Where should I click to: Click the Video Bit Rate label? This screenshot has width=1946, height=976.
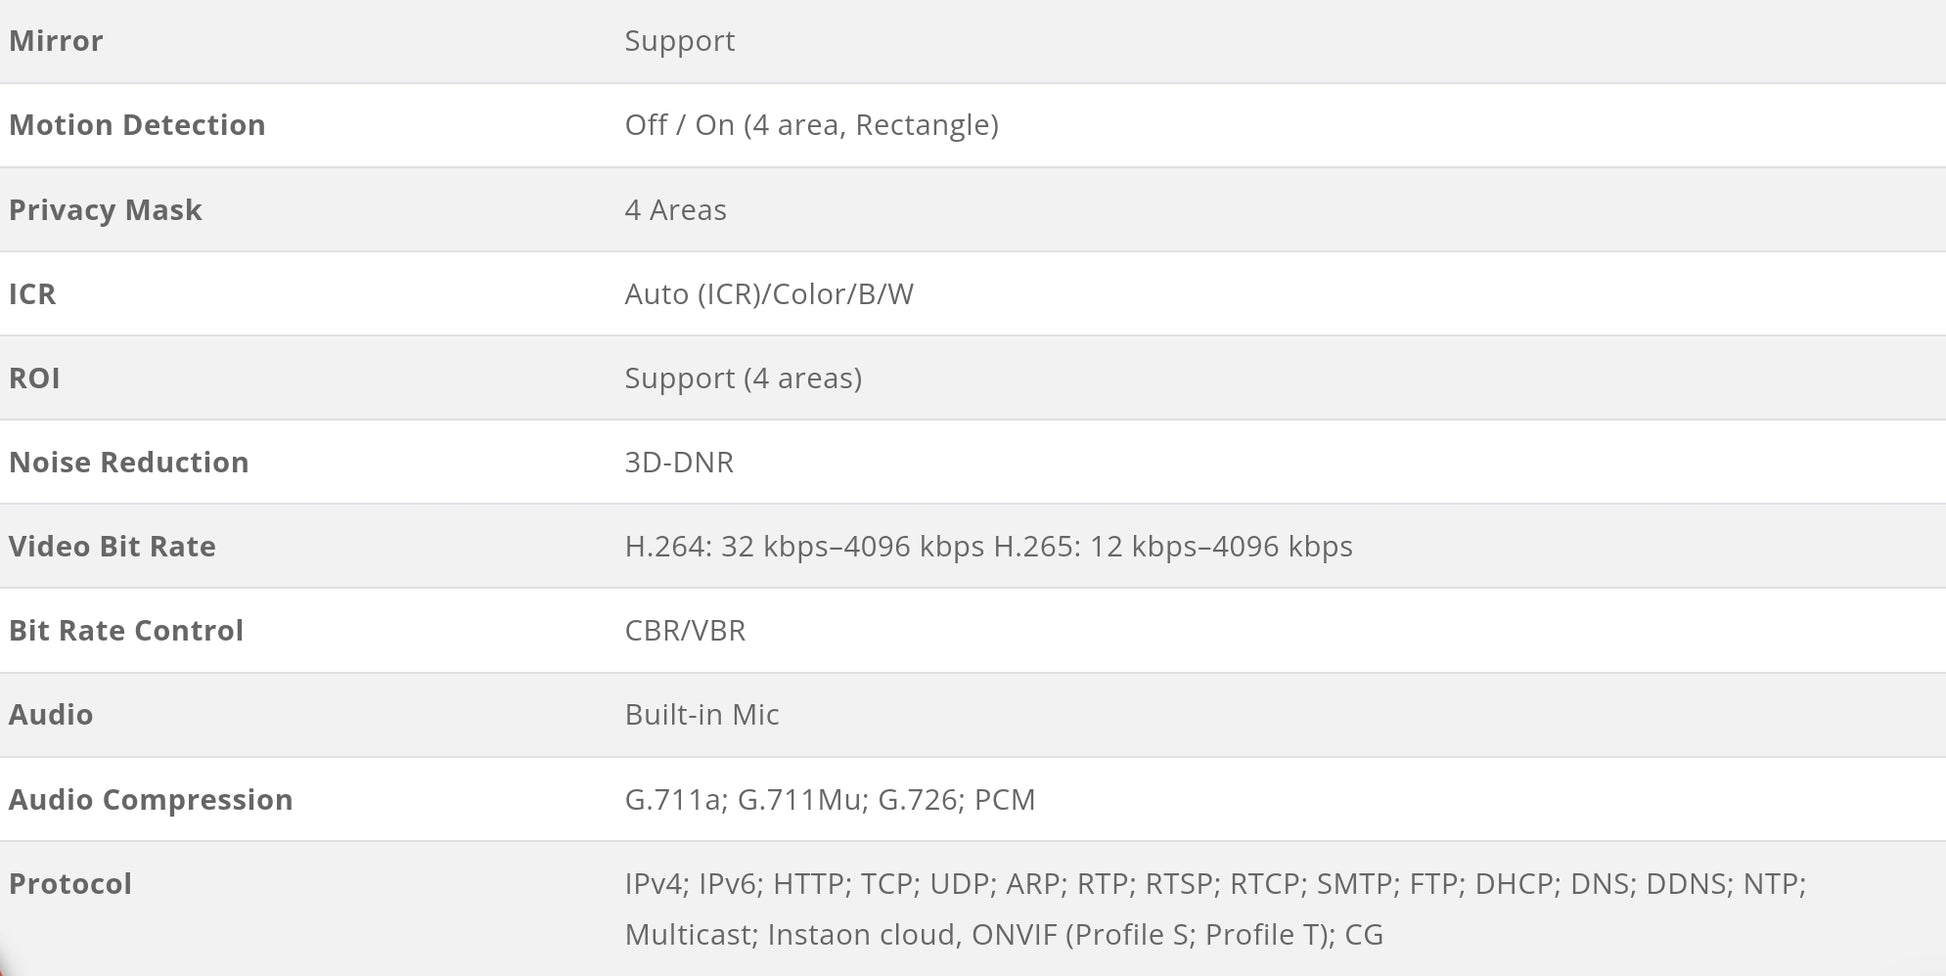tap(112, 546)
